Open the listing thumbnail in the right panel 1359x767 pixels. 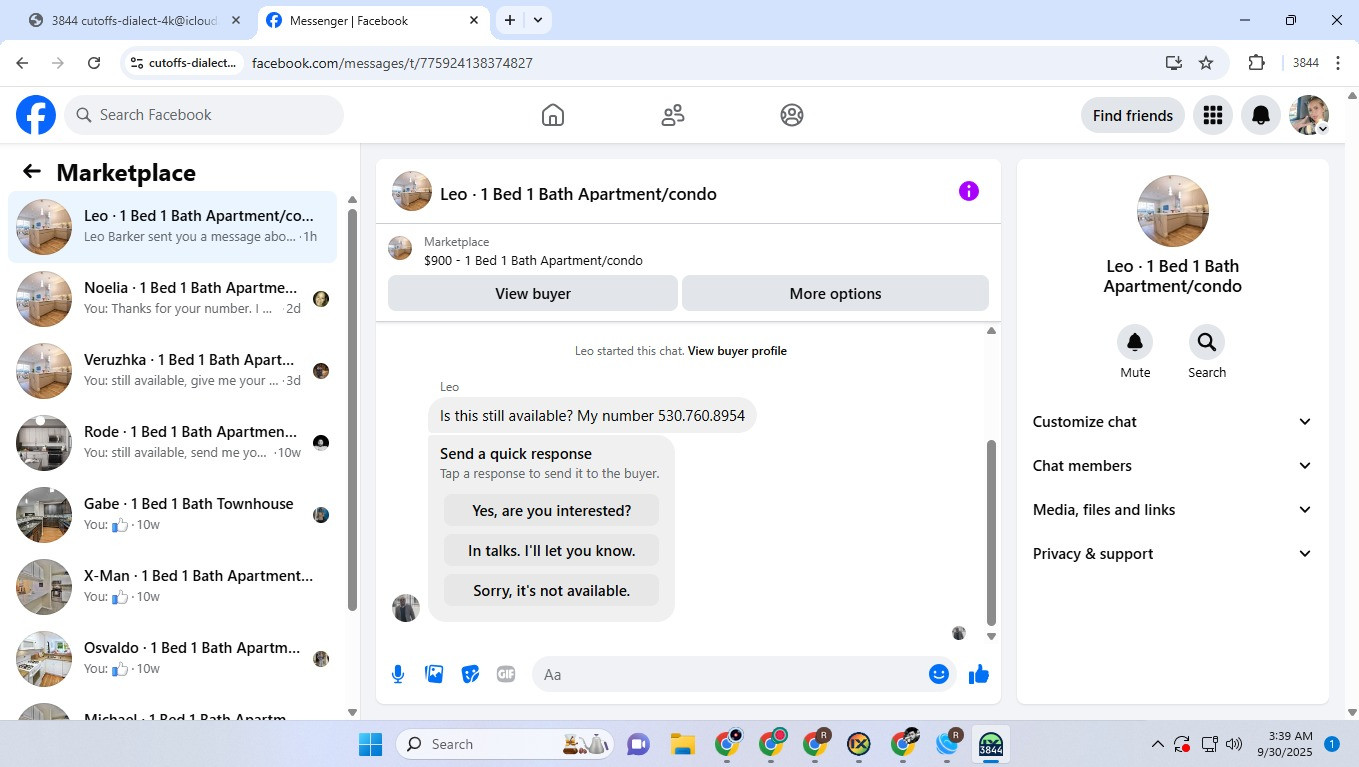click(1173, 211)
